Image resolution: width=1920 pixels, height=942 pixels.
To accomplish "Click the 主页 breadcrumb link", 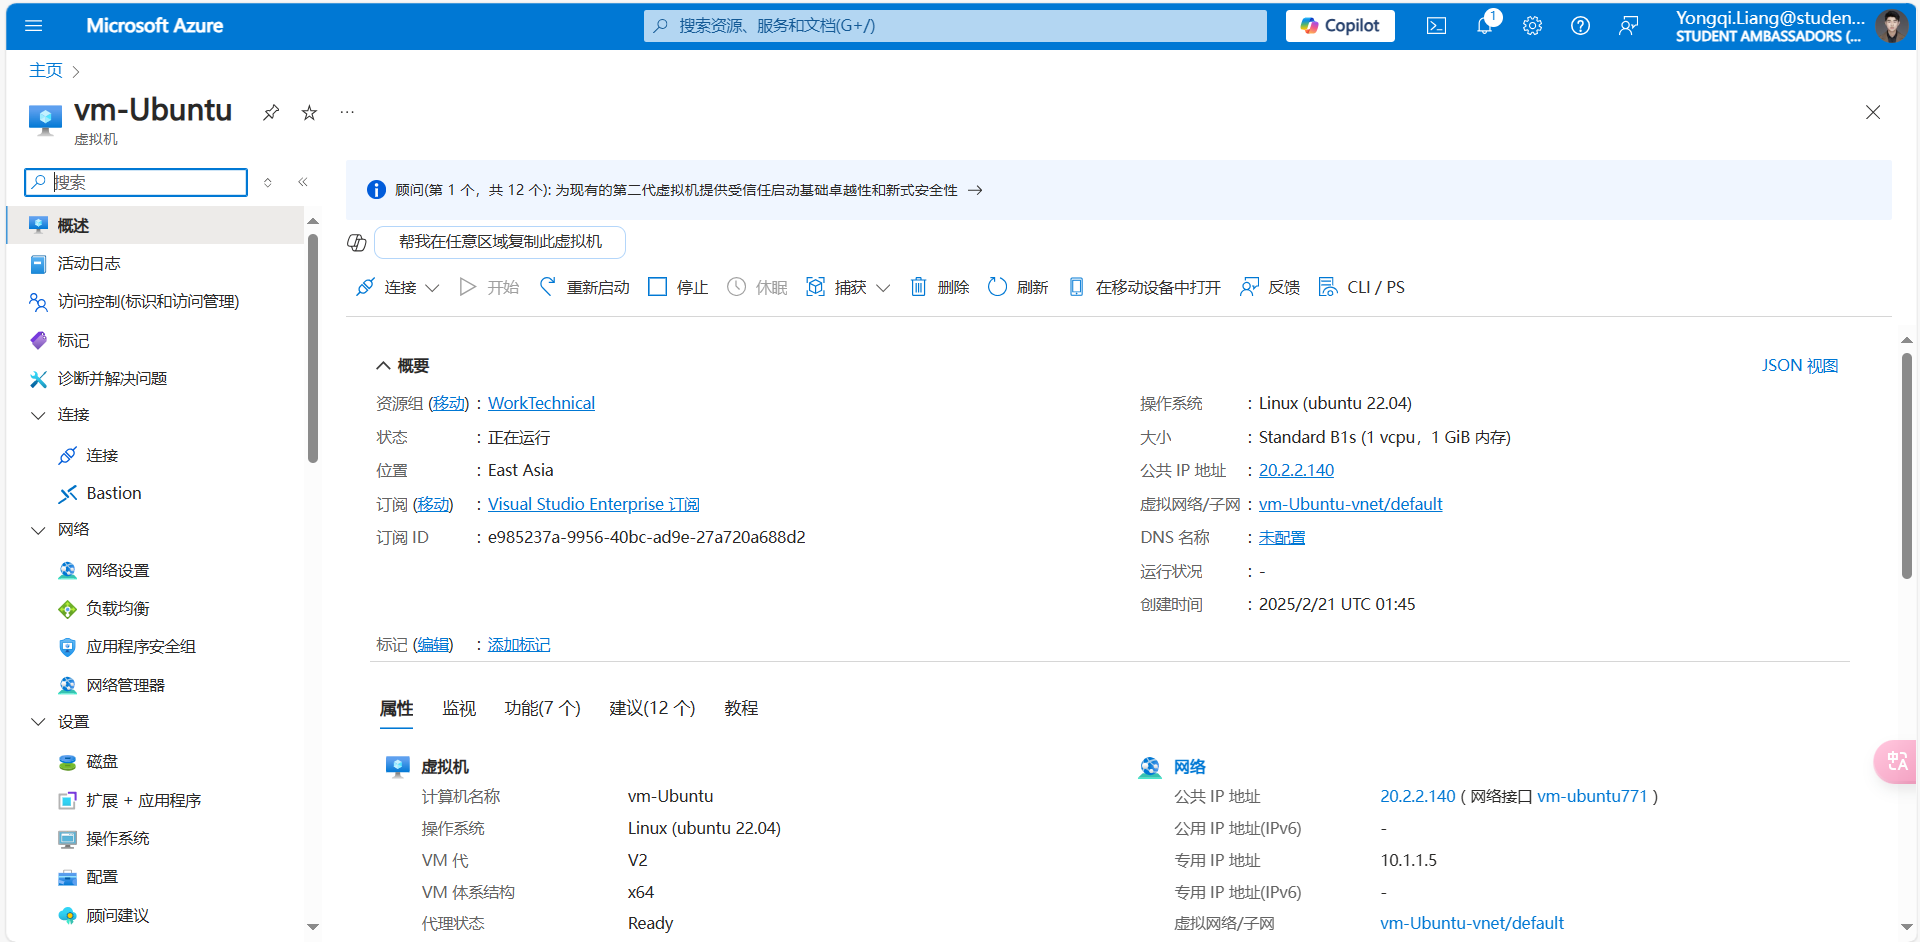I will 46,71.
